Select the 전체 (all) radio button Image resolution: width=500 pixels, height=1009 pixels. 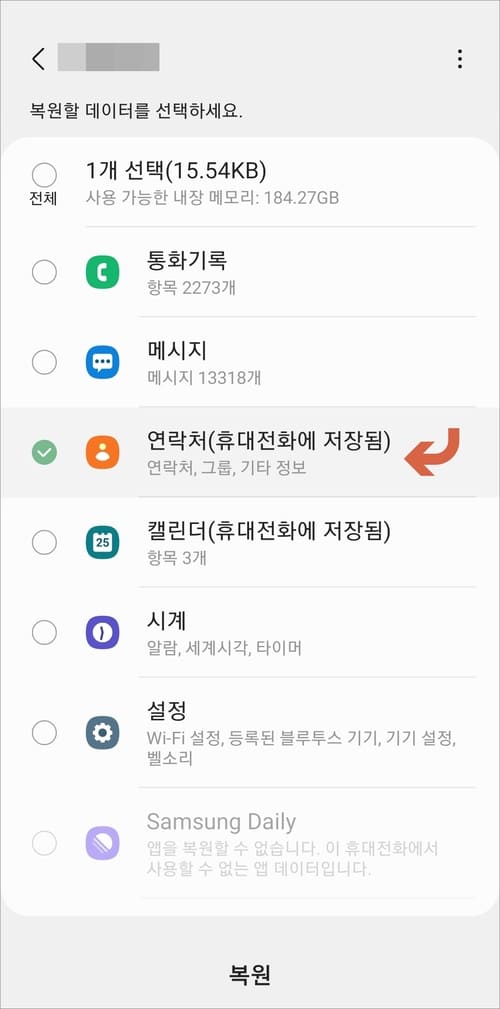coord(44,175)
